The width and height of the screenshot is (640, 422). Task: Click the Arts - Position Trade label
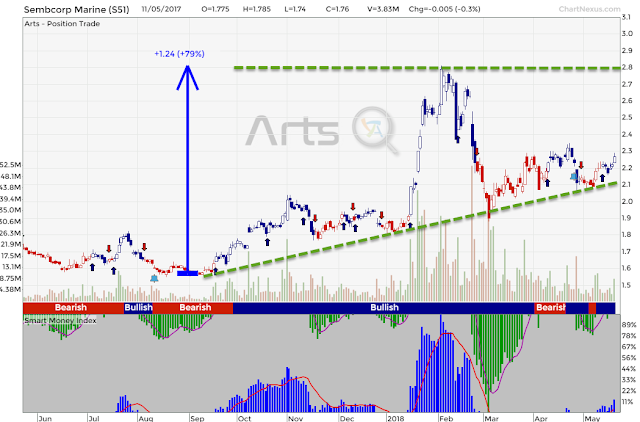pyautogui.click(x=62, y=24)
